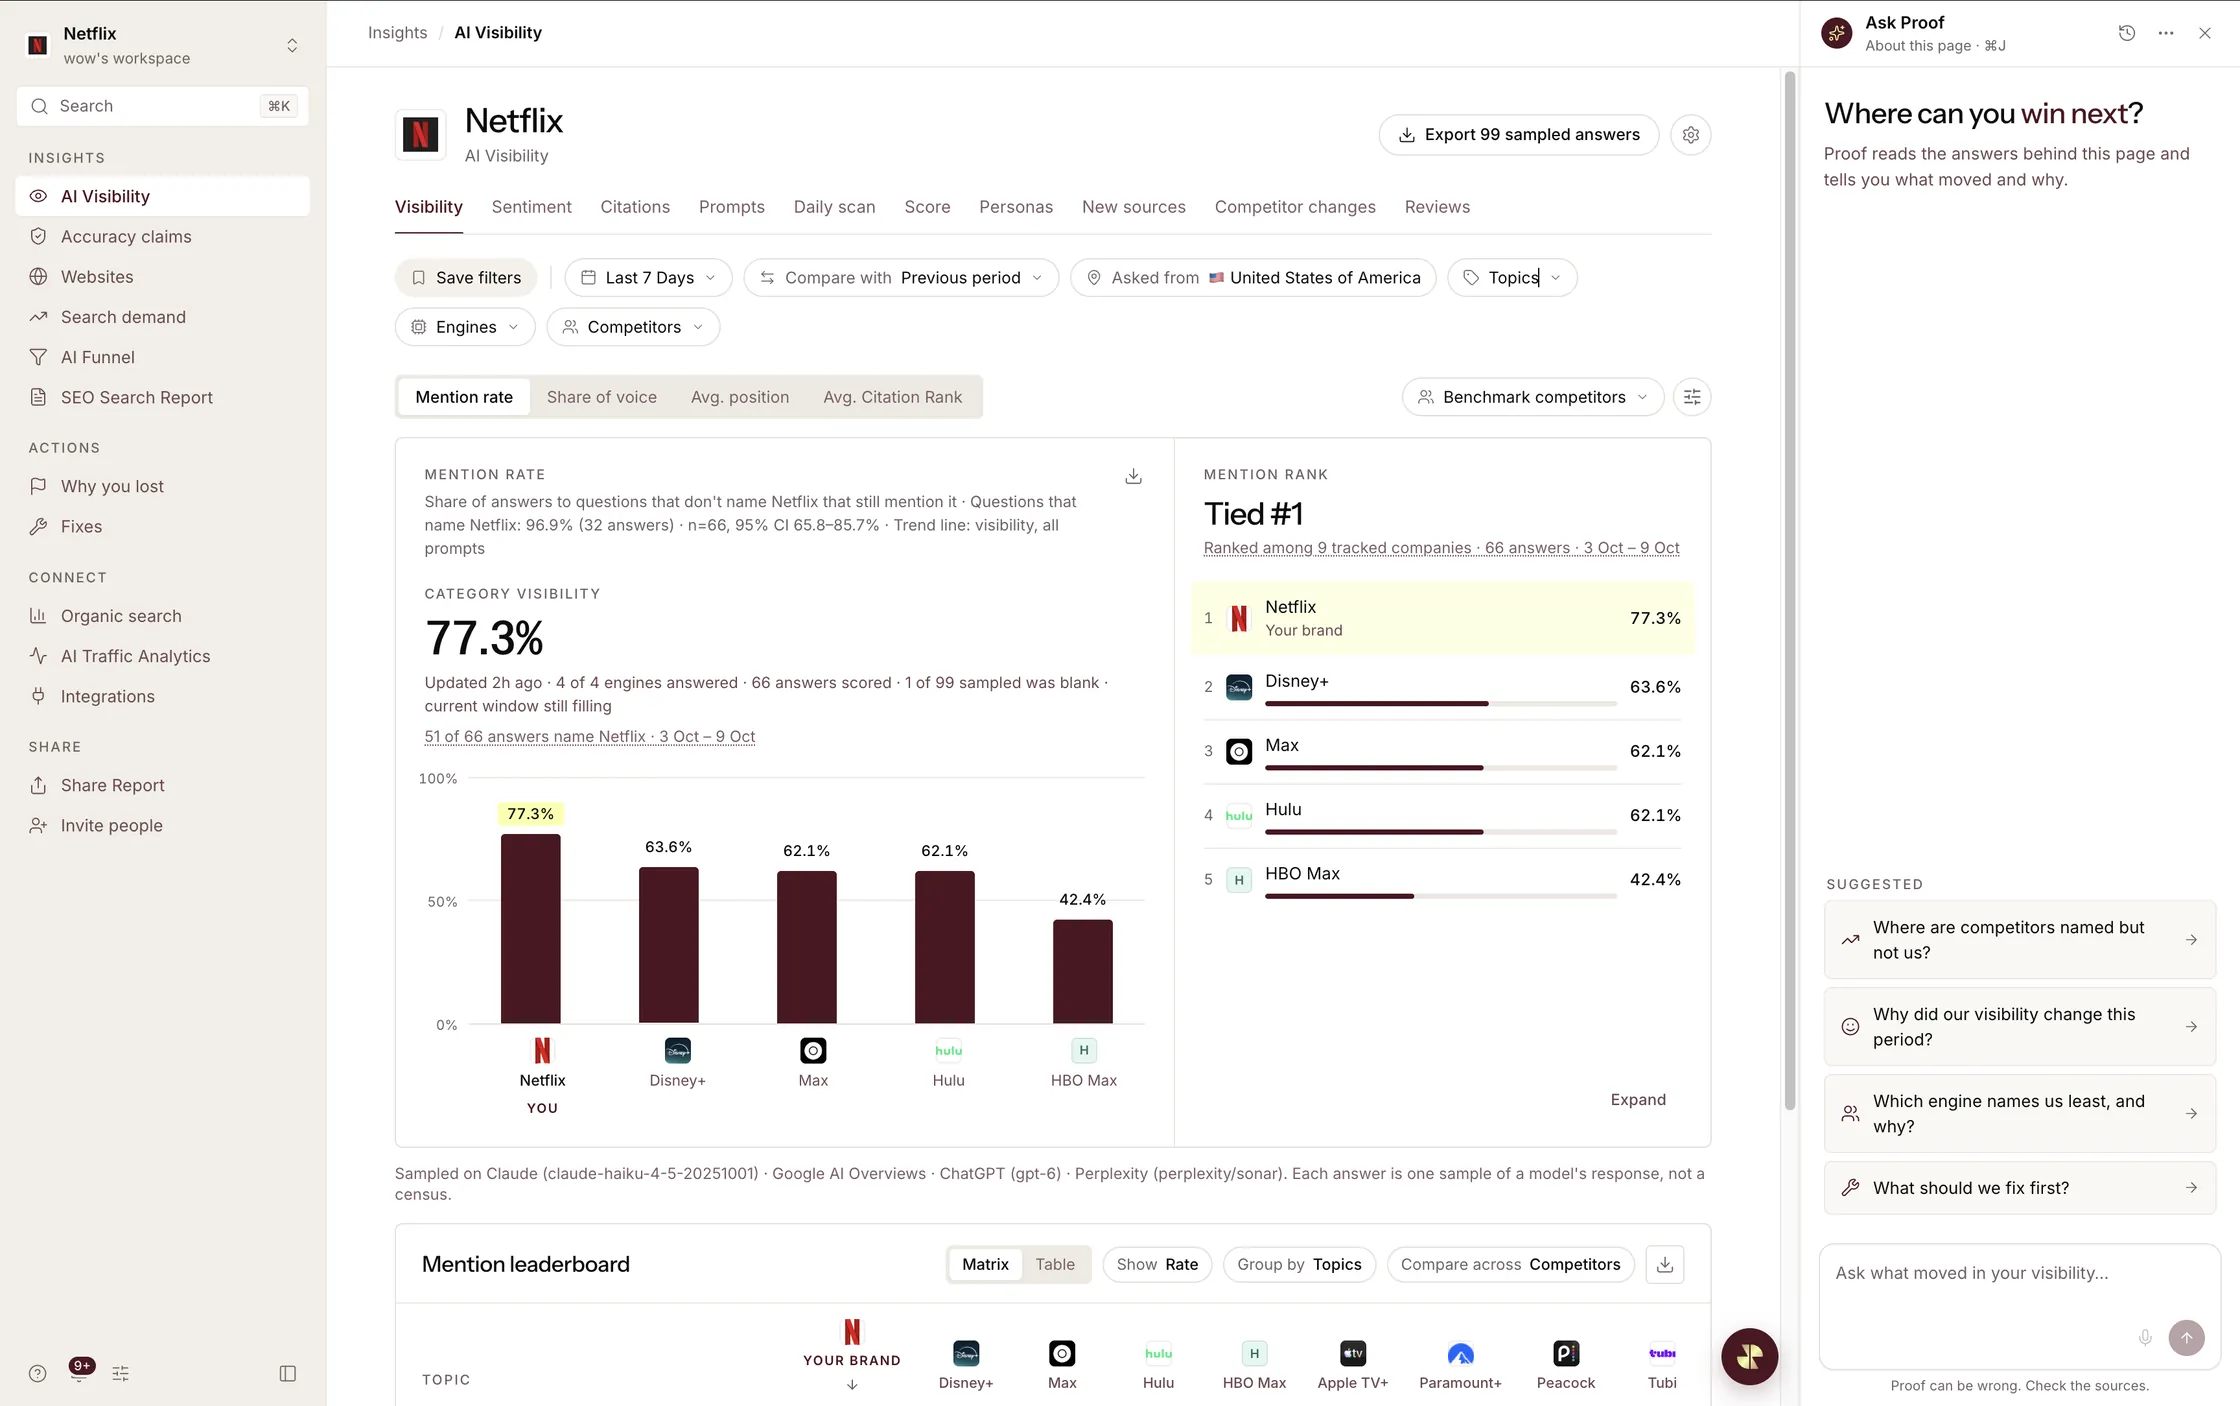The height and width of the screenshot is (1406, 2240).
Task: Open notifications with 9+ badge
Action: click(80, 1370)
